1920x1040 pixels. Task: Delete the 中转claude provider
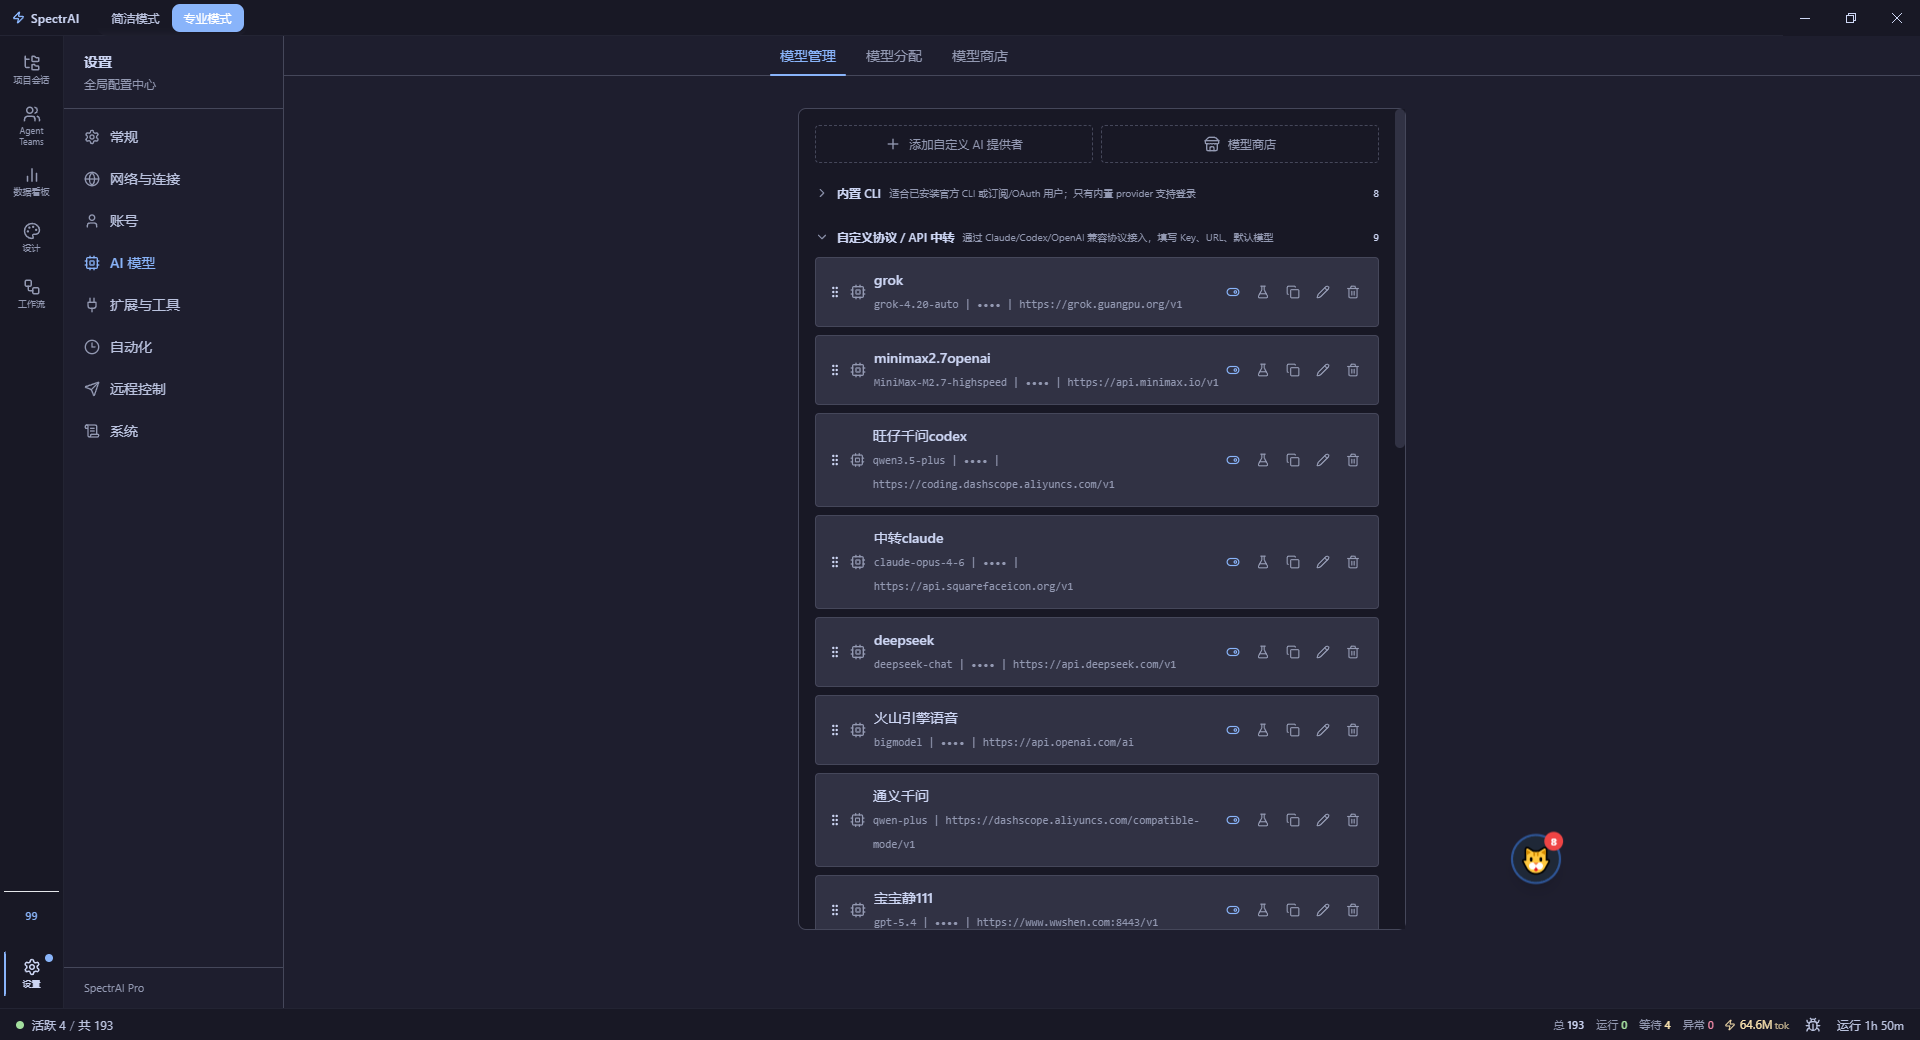1353,562
